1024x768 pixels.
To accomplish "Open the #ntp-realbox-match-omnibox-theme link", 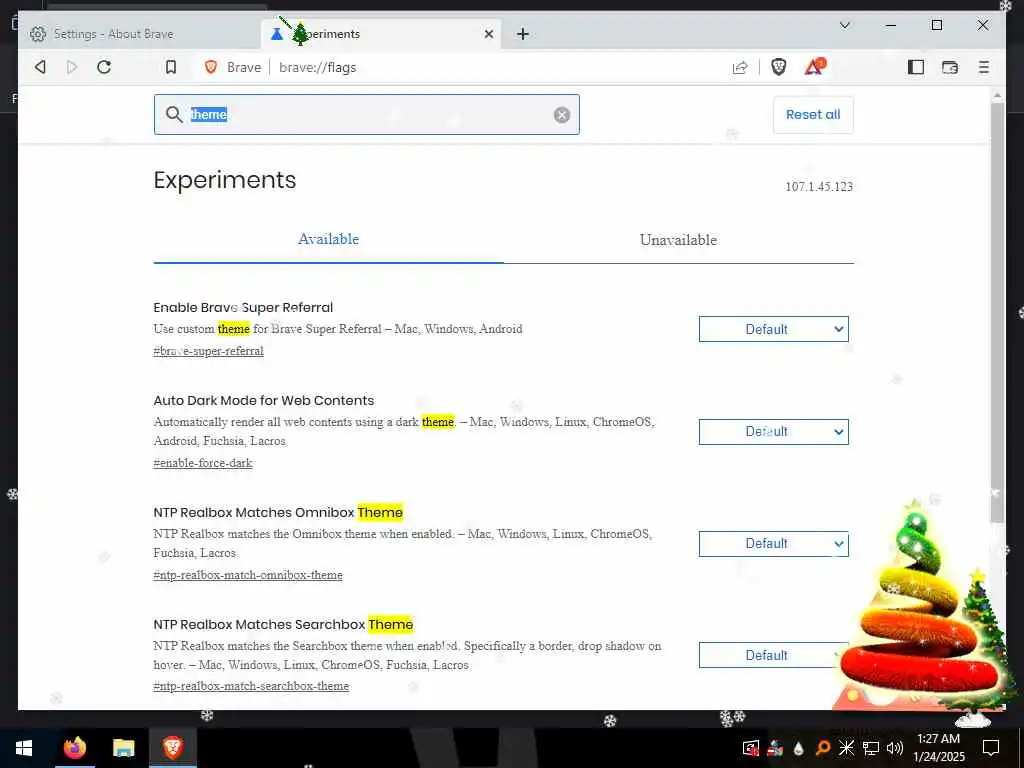I will 248,575.
